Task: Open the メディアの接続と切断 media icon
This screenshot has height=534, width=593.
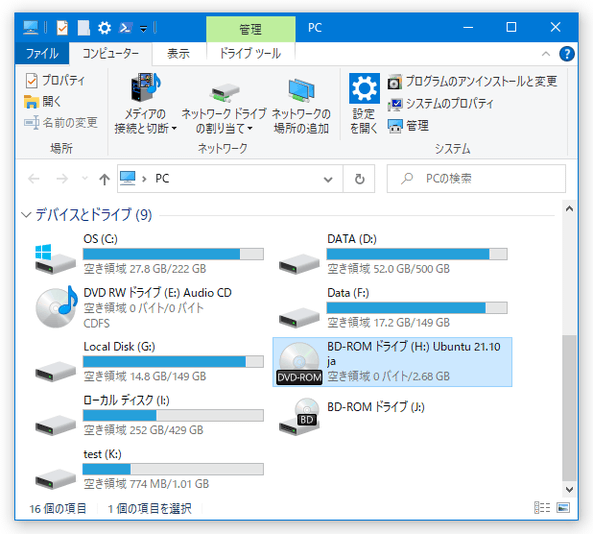Action: coord(146,87)
